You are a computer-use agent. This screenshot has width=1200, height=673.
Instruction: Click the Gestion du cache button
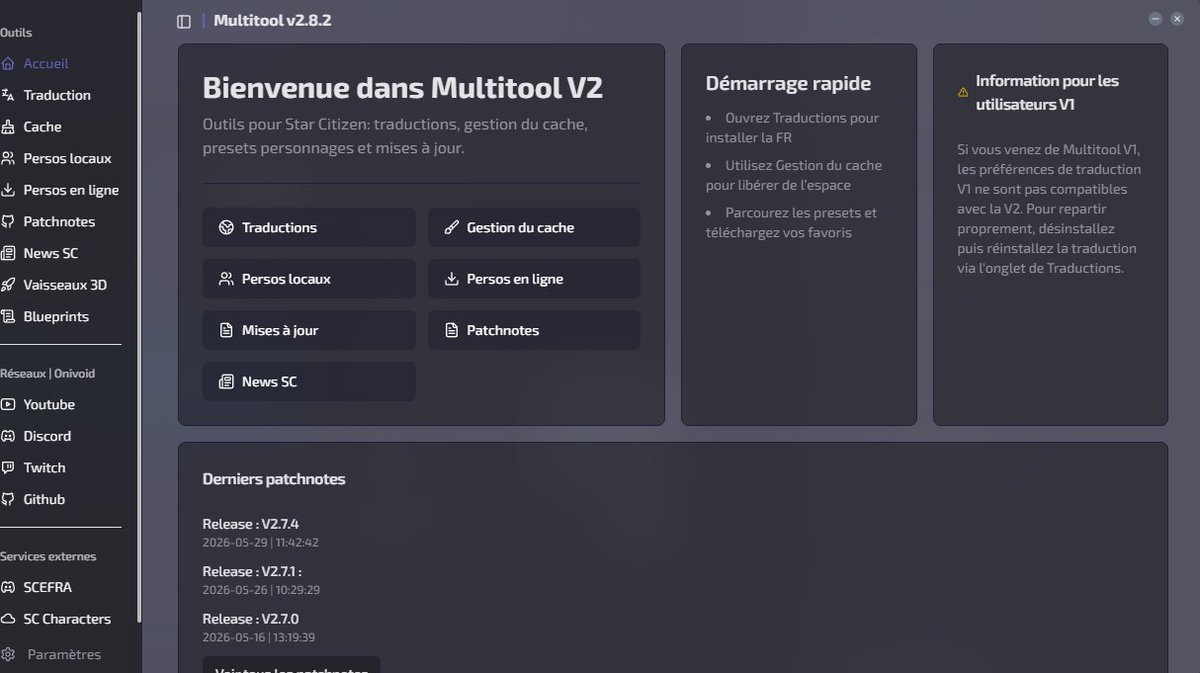click(534, 228)
